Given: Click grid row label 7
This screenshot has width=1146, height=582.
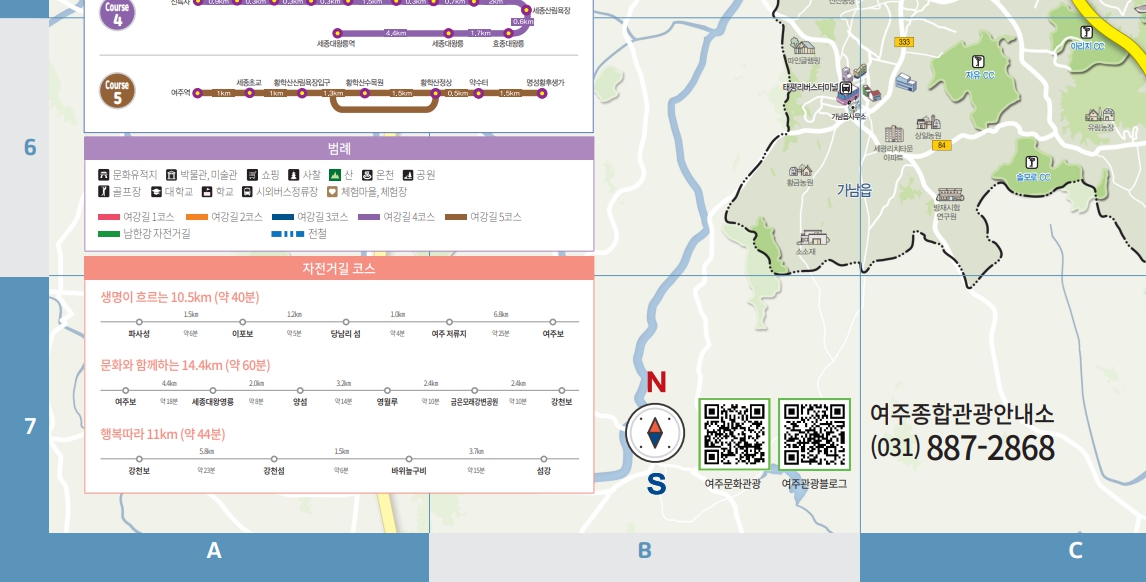Looking at the screenshot, I should tap(30, 426).
